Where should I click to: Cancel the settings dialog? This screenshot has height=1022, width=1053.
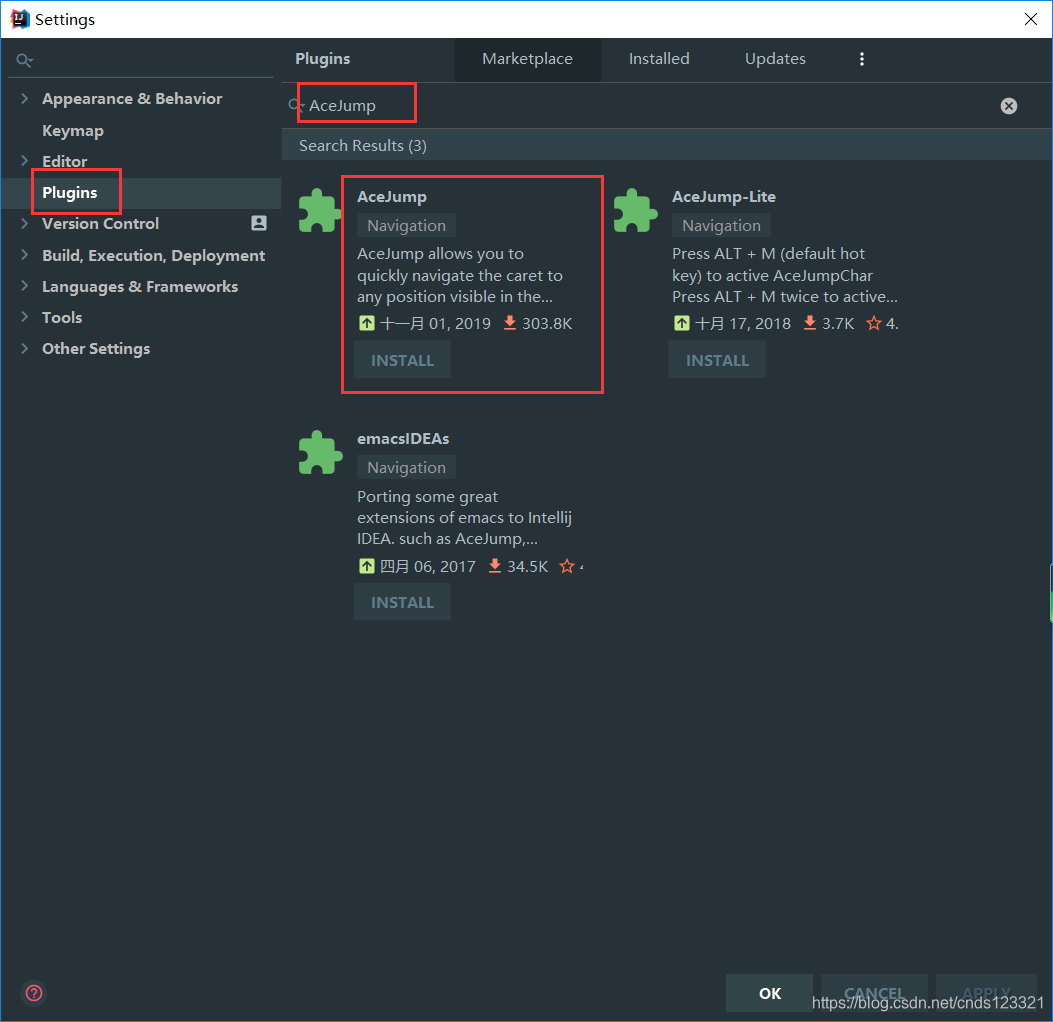point(874,992)
